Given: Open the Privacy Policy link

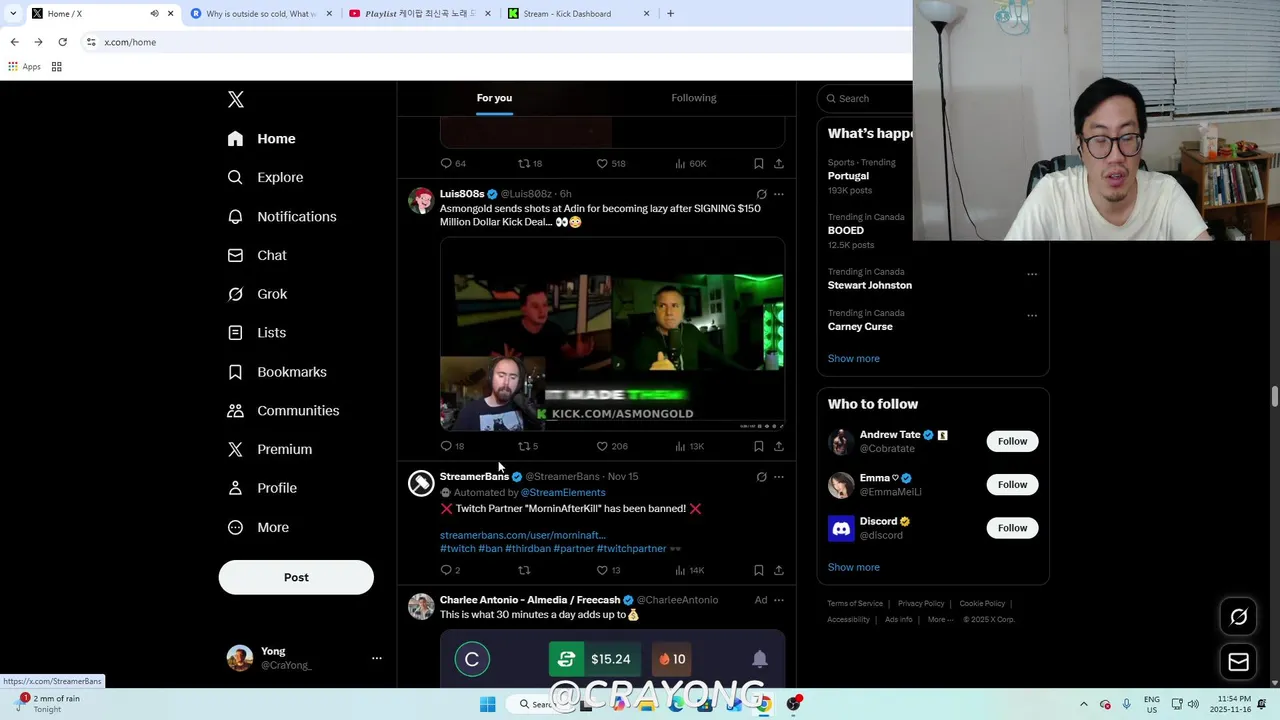Looking at the screenshot, I should (x=921, y=604).
